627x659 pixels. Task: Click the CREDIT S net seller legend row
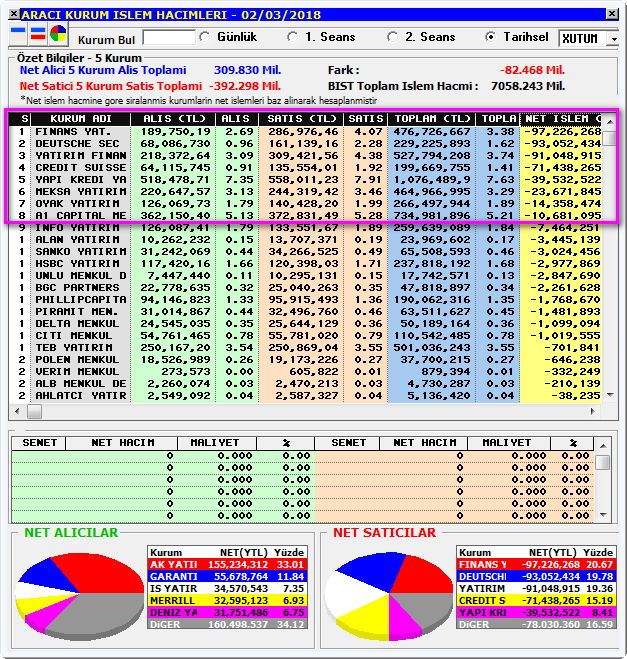536,601
